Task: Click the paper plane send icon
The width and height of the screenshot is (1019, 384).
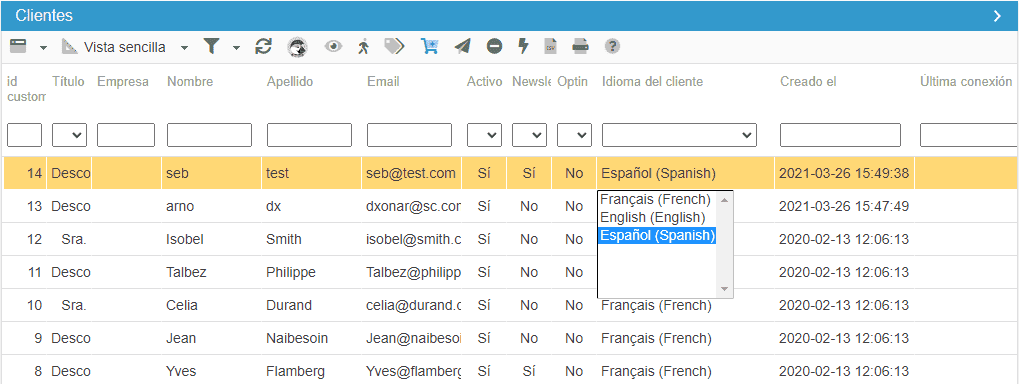Action: (x=462, y=46)
